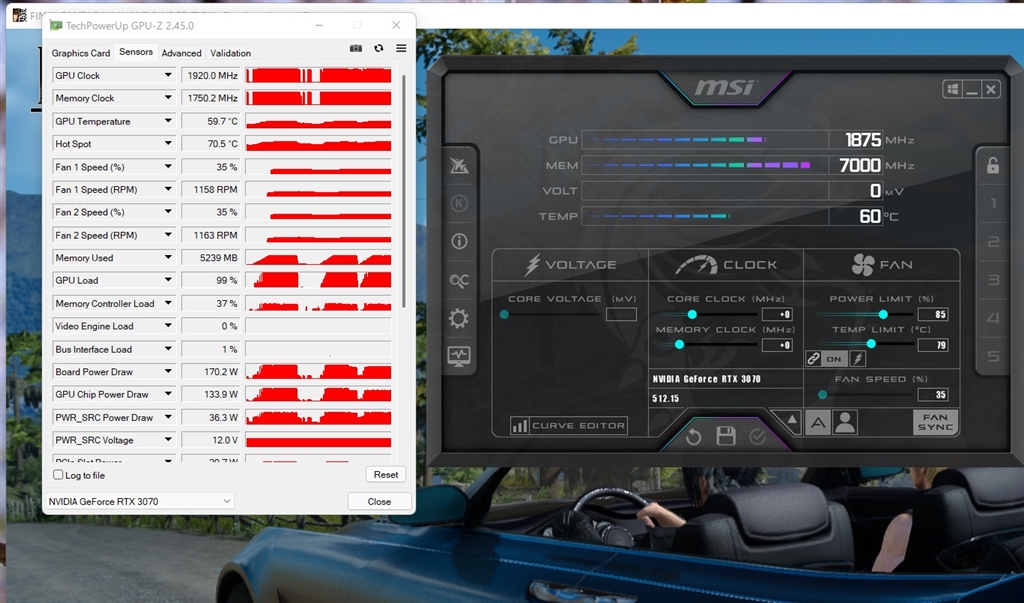Click the Temp Limit value field
Image resolution: width=1024 pixels, height=603 pixels.
pyautogui.click(x=933, y=345)
